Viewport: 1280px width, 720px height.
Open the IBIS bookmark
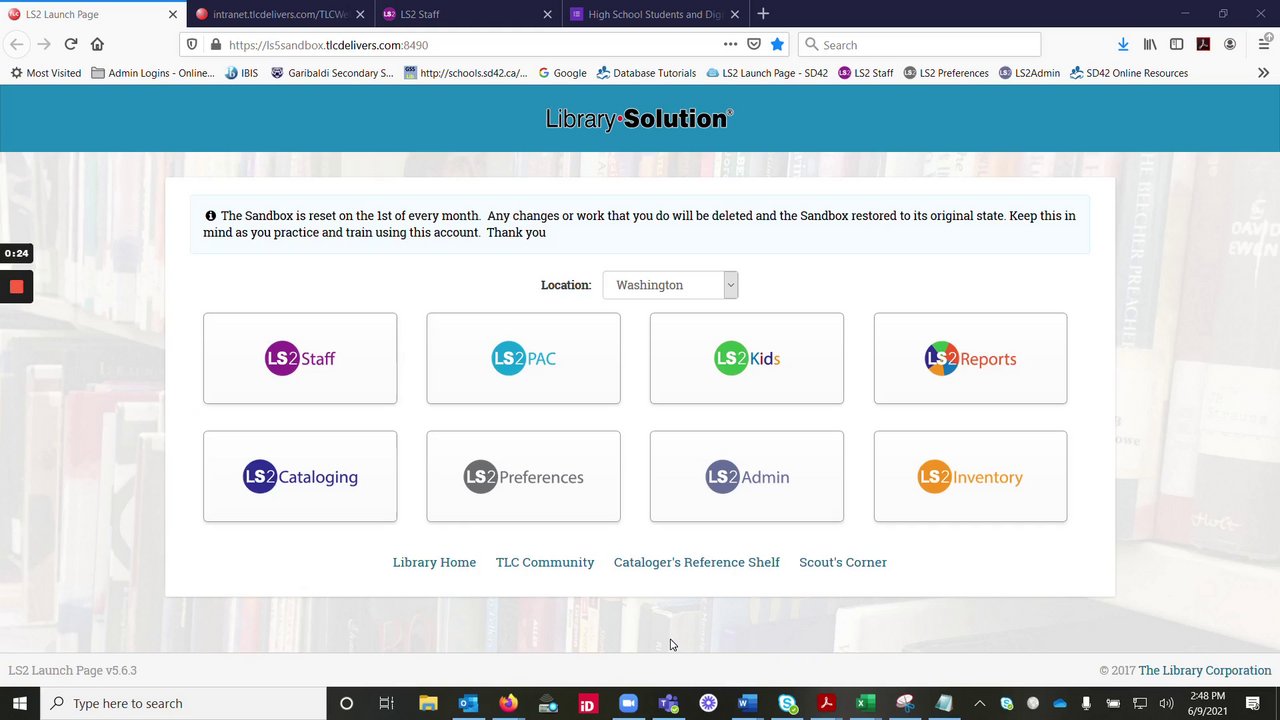tap(242, 73)
